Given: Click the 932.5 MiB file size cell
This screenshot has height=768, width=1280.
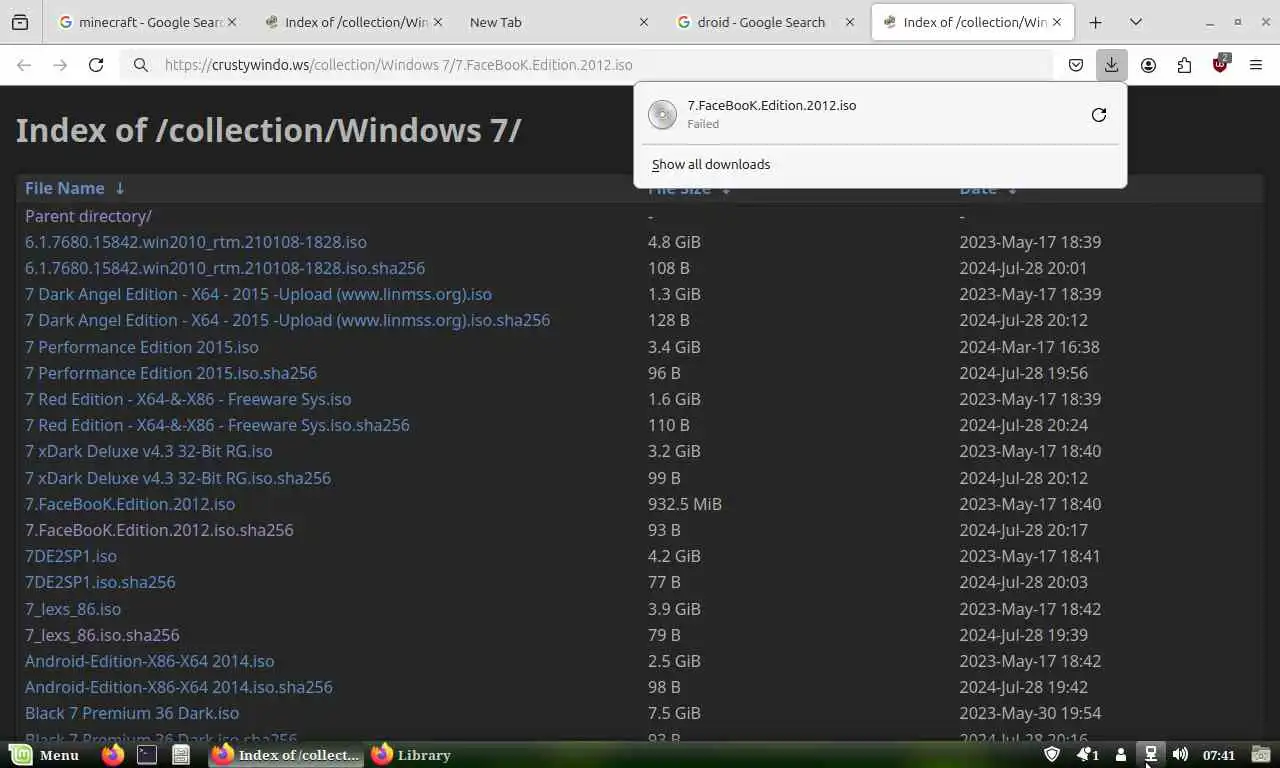Looking at the screenshot, I should [684, 504].
